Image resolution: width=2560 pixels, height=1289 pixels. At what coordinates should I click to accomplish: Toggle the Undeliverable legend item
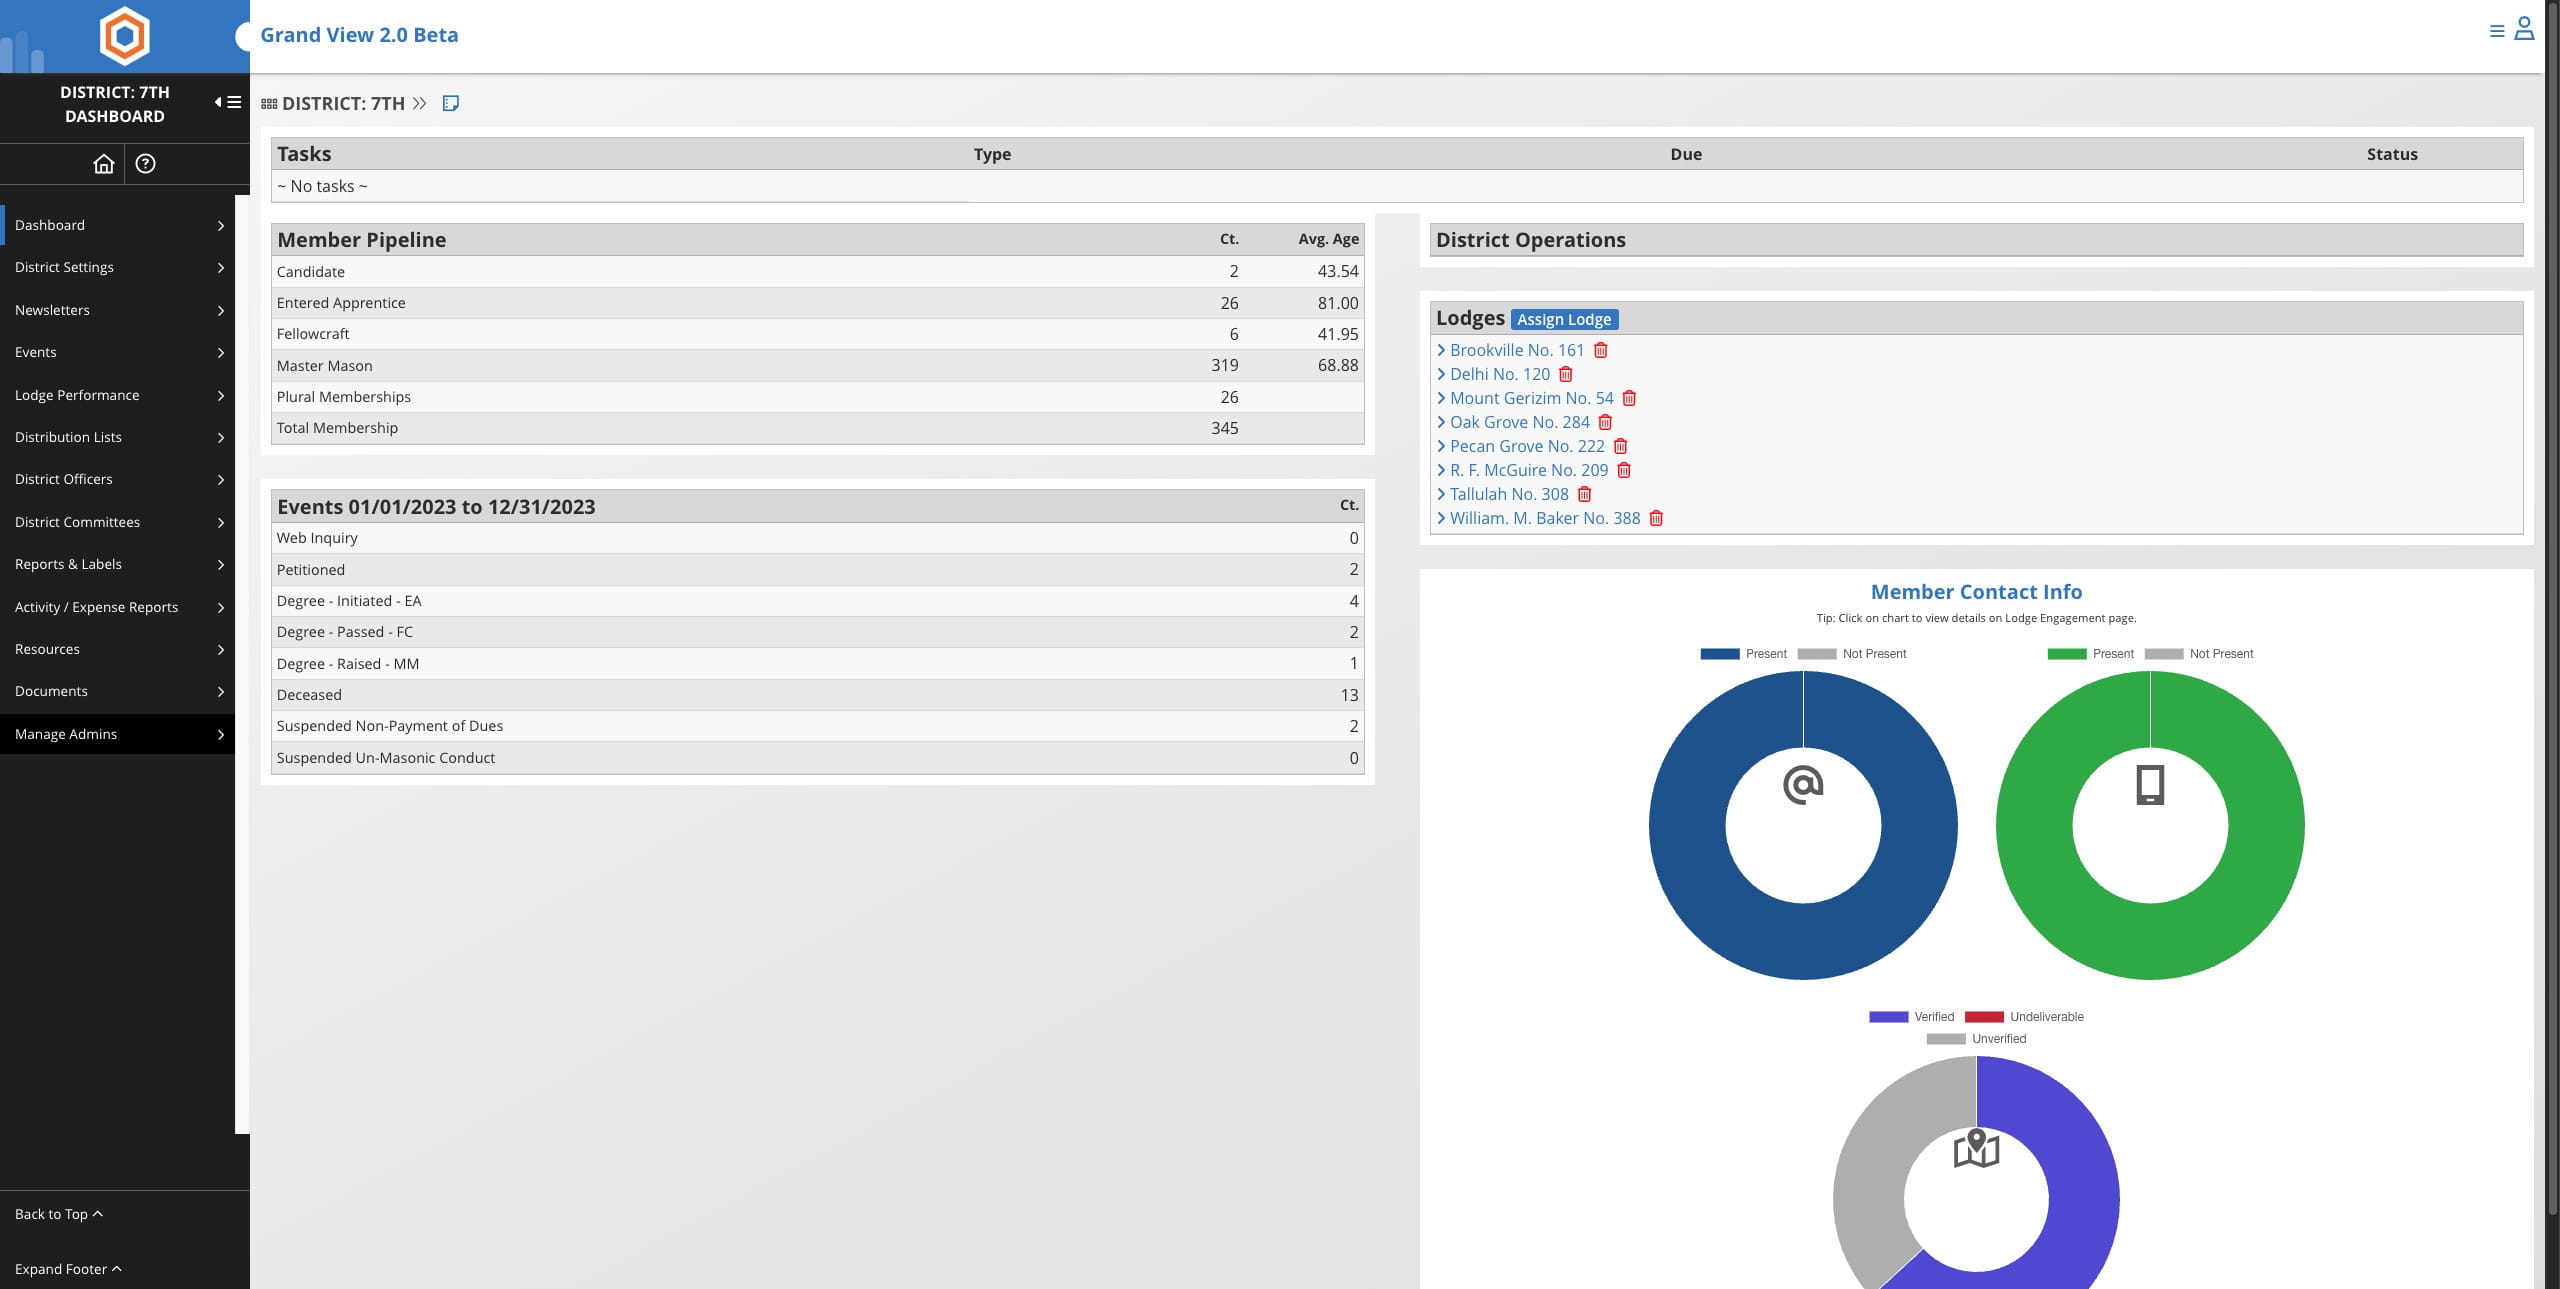coord(2024,1017)
